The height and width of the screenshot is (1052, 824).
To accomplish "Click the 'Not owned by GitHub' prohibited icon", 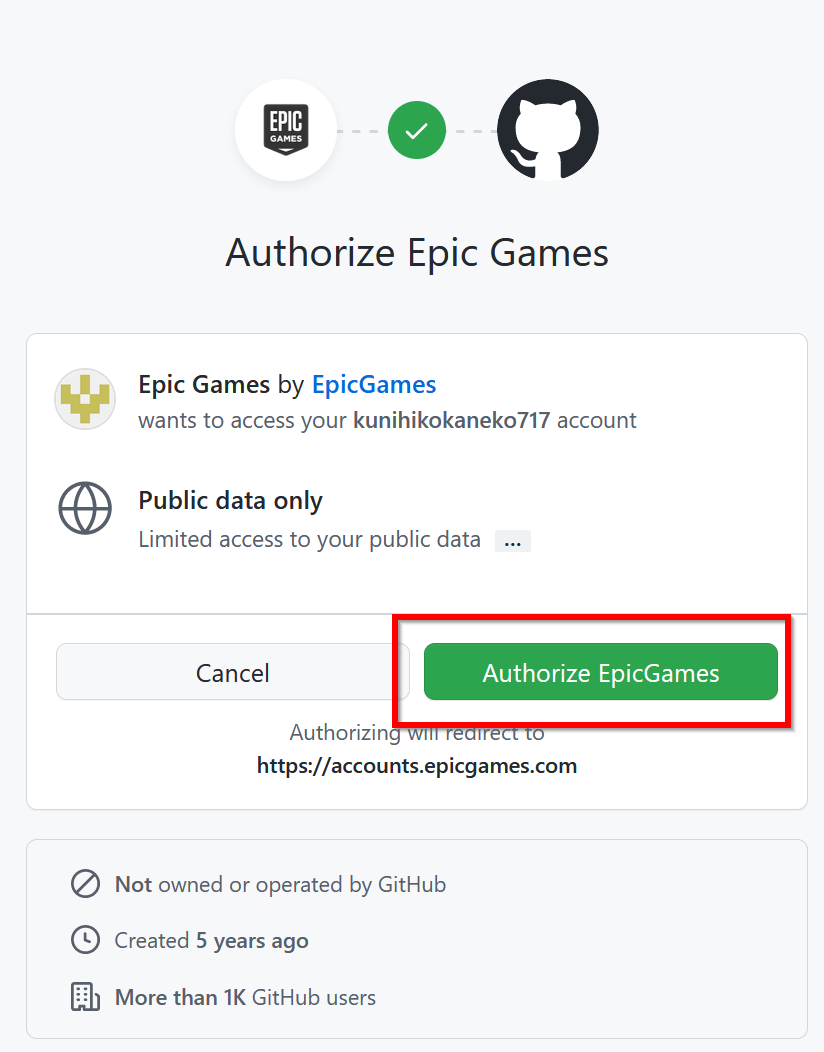I will pyautogui.click(x=85, y=884).
